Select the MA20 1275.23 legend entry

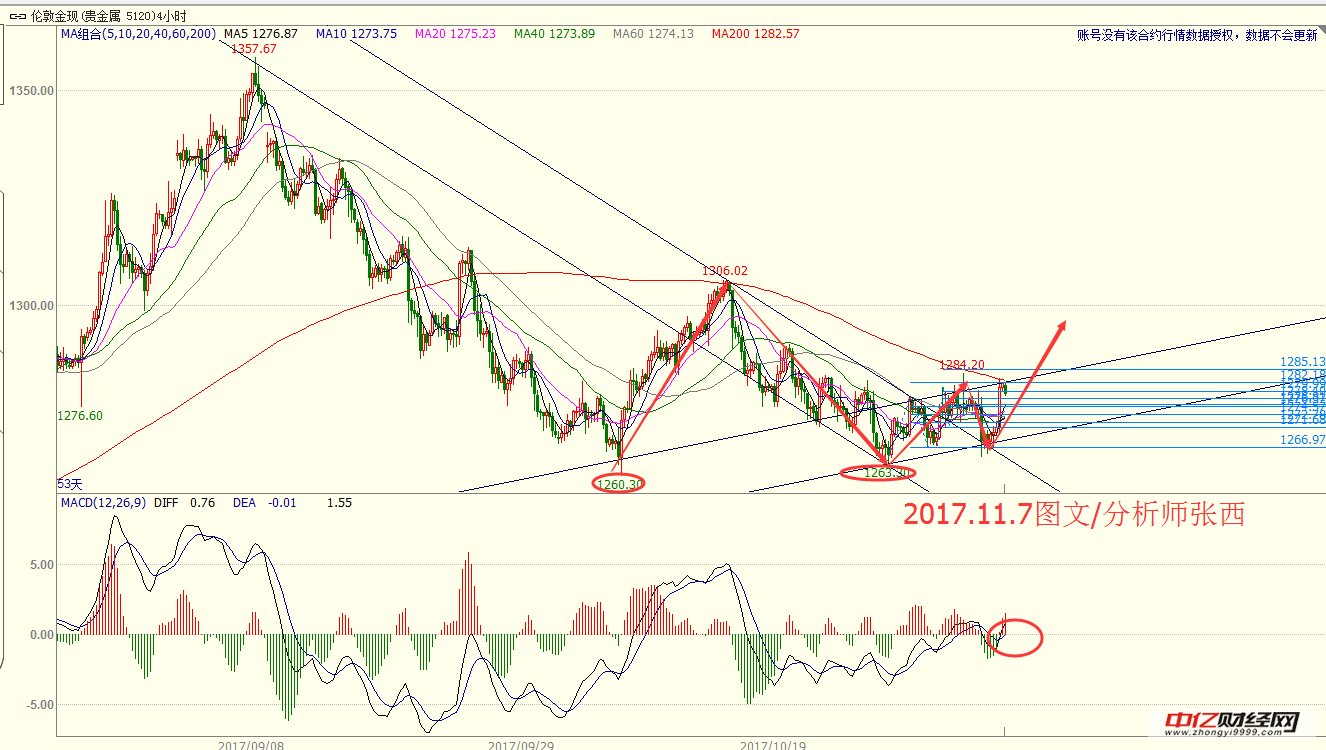tap(455, 34)
